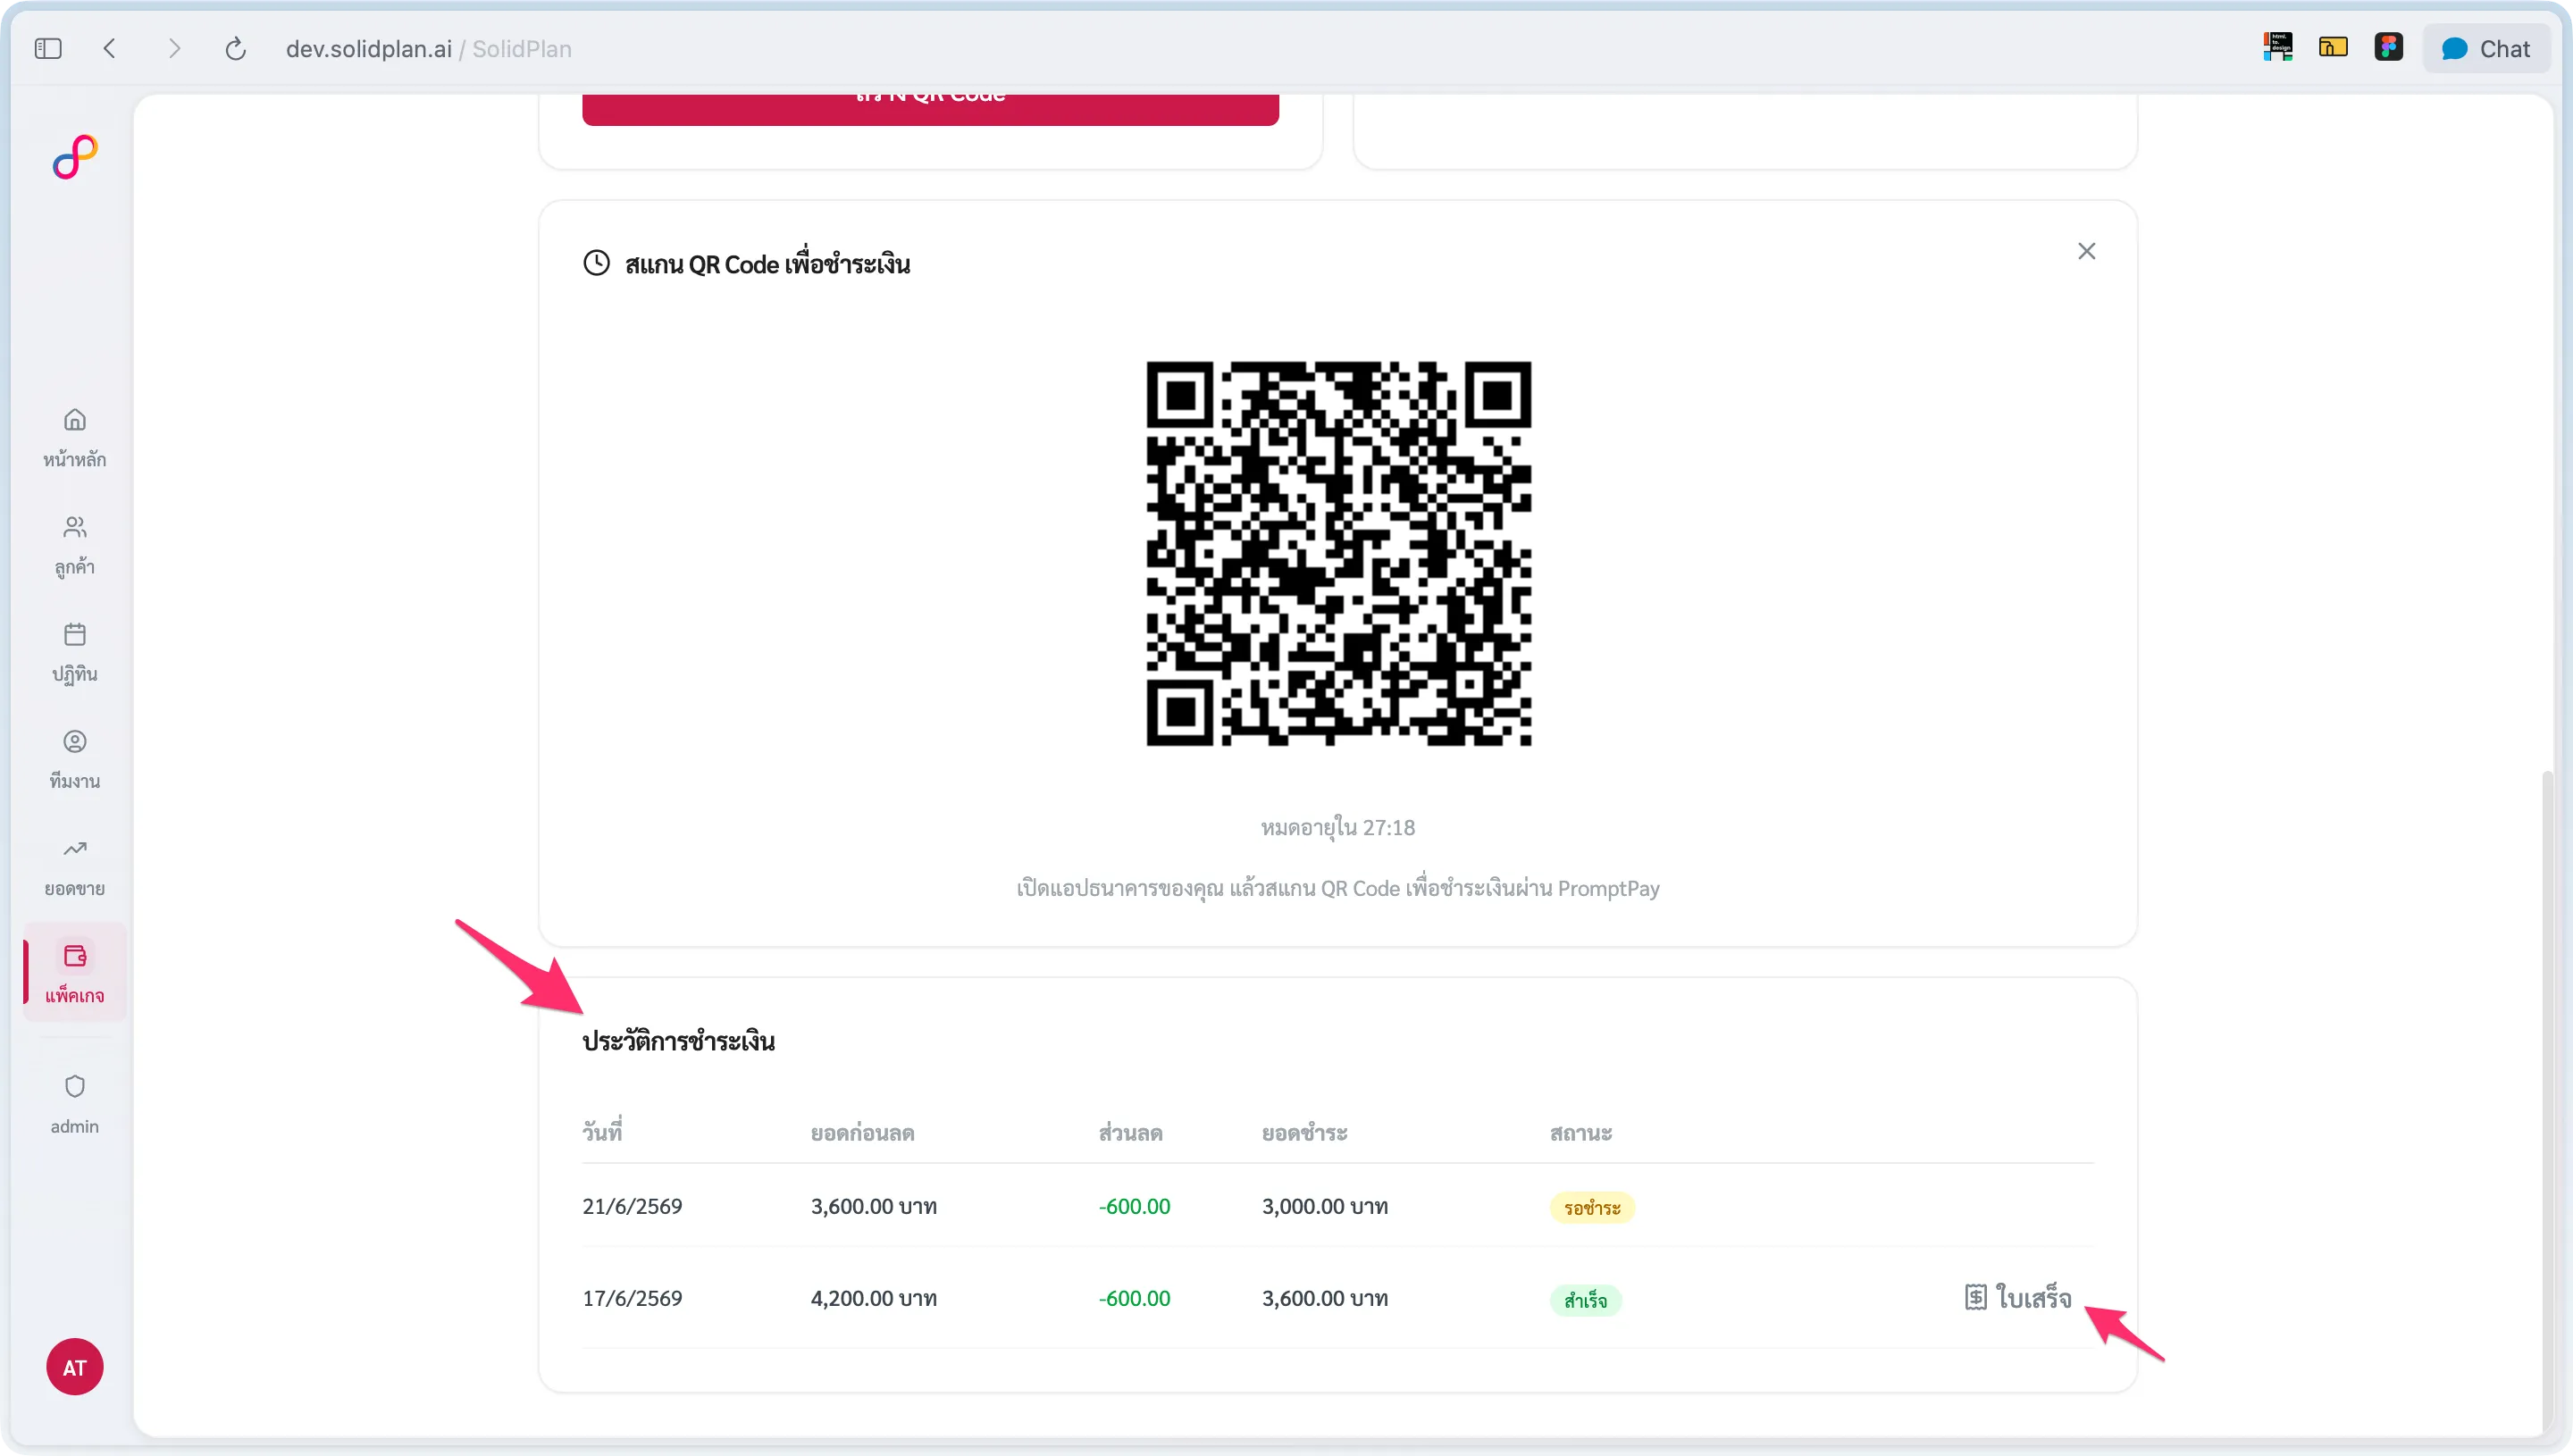Click the amount 4,200.00 บาท
Viewport: 2573px width, 1456px height.
click(x=874, y=1298)
